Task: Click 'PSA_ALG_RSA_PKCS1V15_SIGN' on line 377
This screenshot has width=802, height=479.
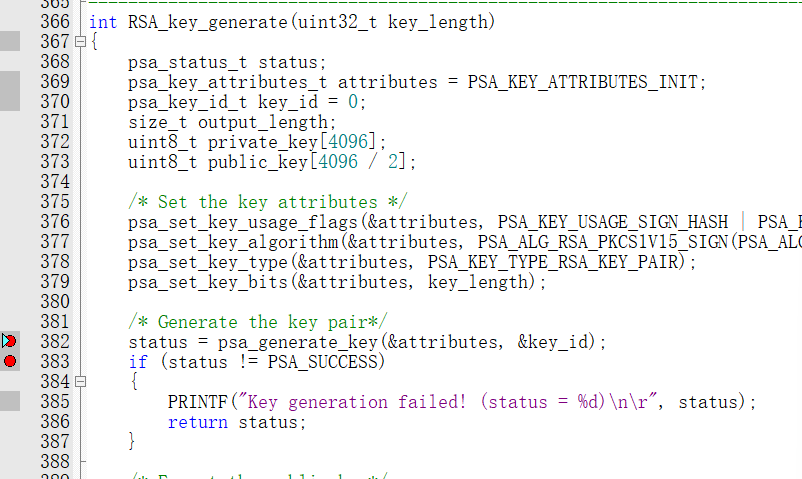Action: coord(603,242)
